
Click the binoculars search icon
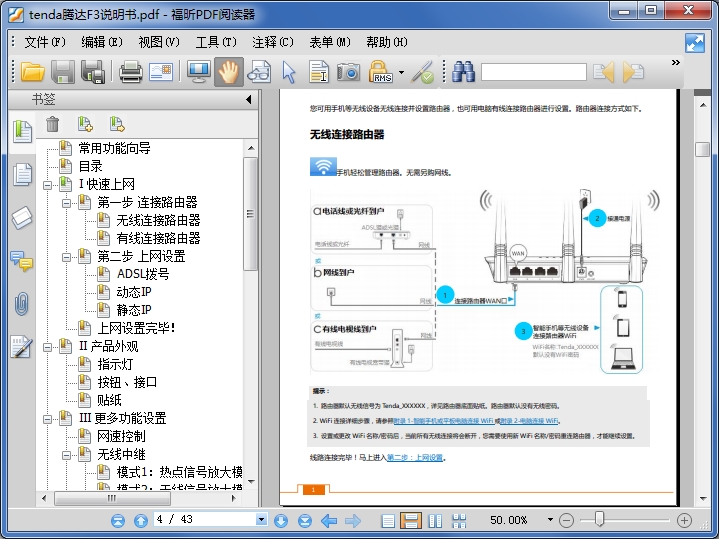(463, 72)
